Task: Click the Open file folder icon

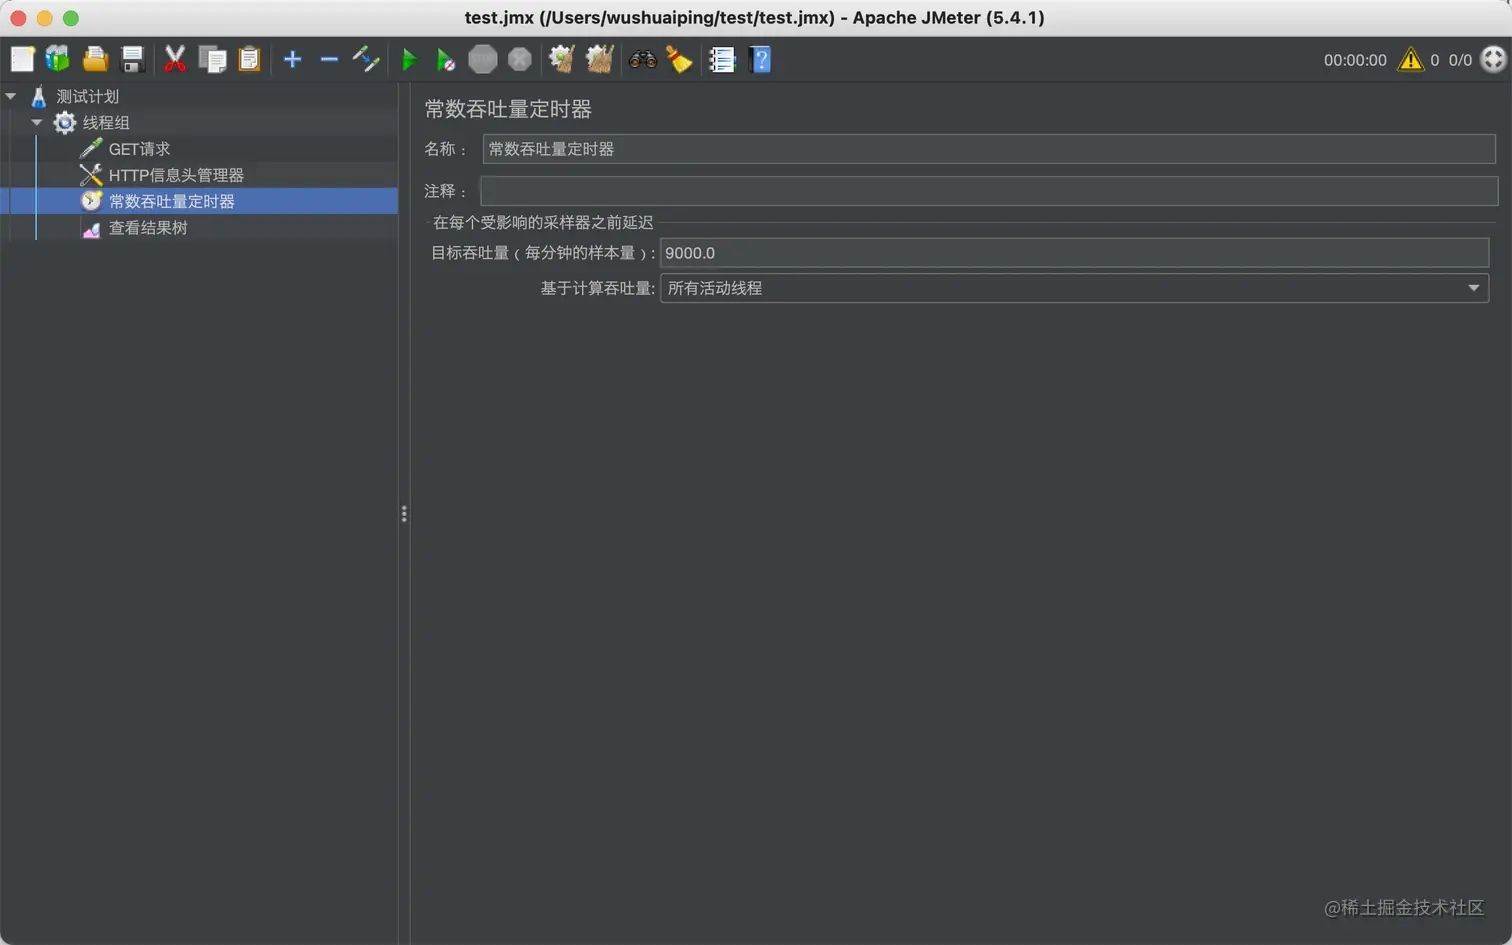Action: (x=95, y=60)
